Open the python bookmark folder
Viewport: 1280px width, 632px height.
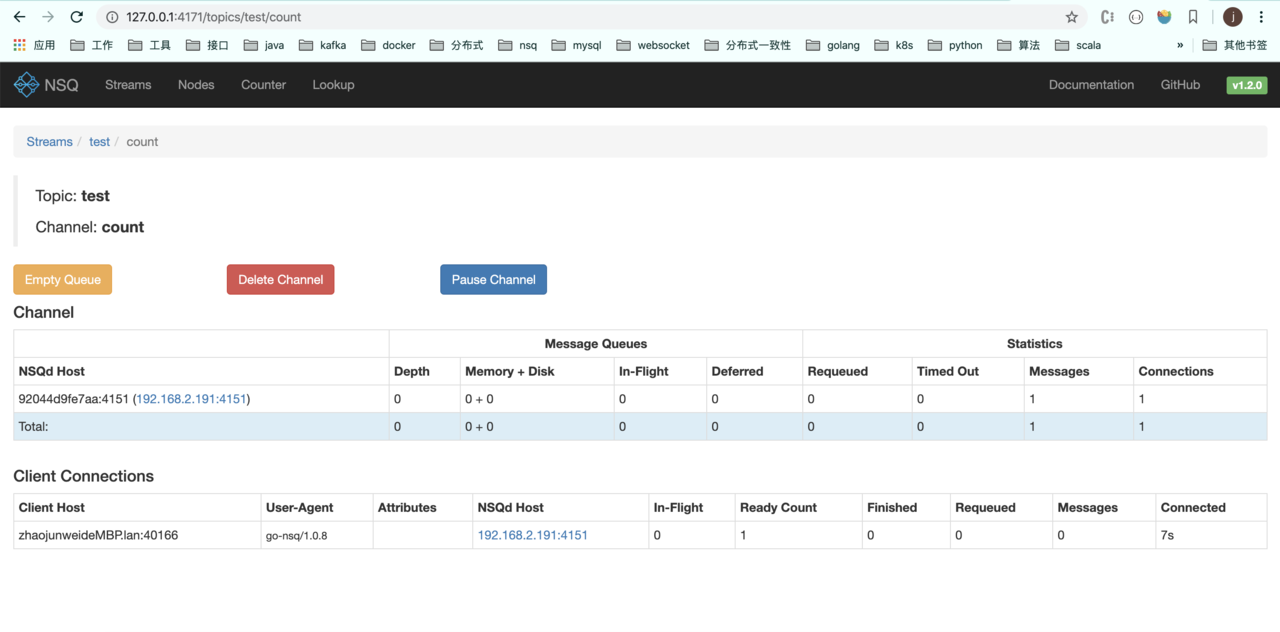point(955,45)
